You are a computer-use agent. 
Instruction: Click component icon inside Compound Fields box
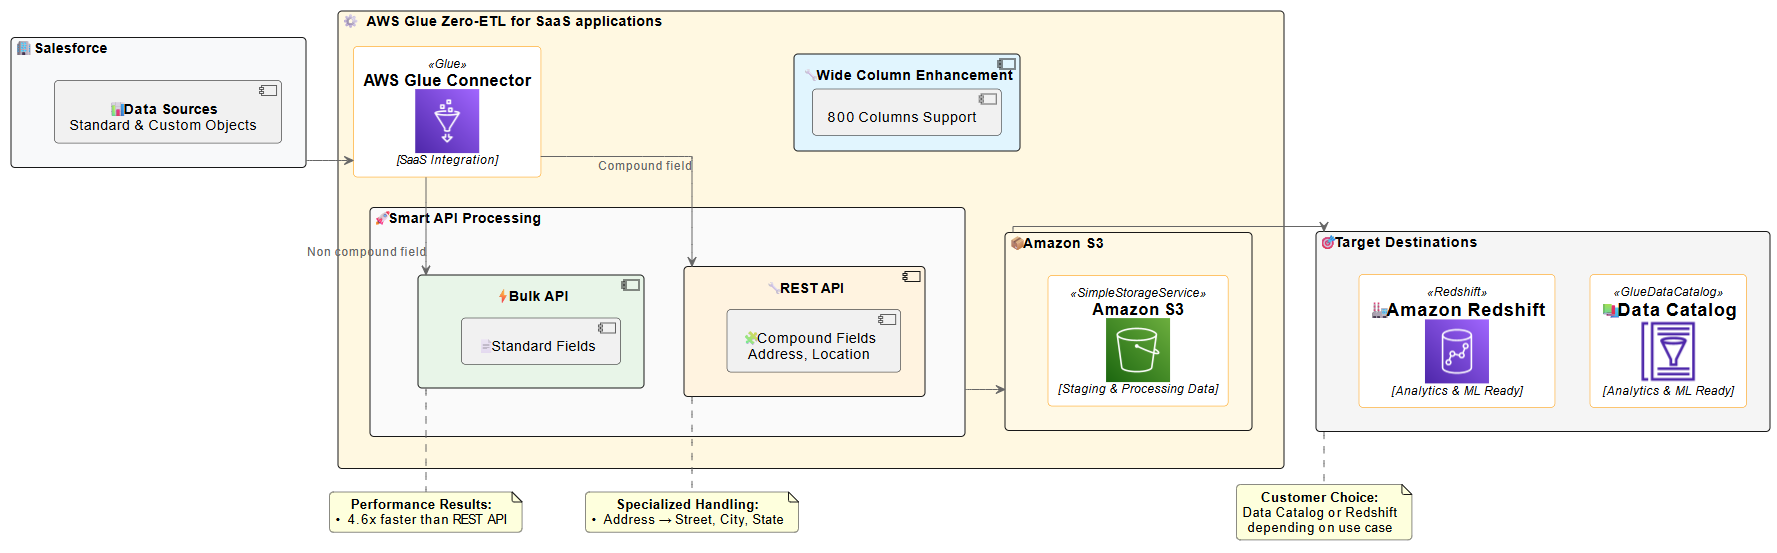click(887, 319)
